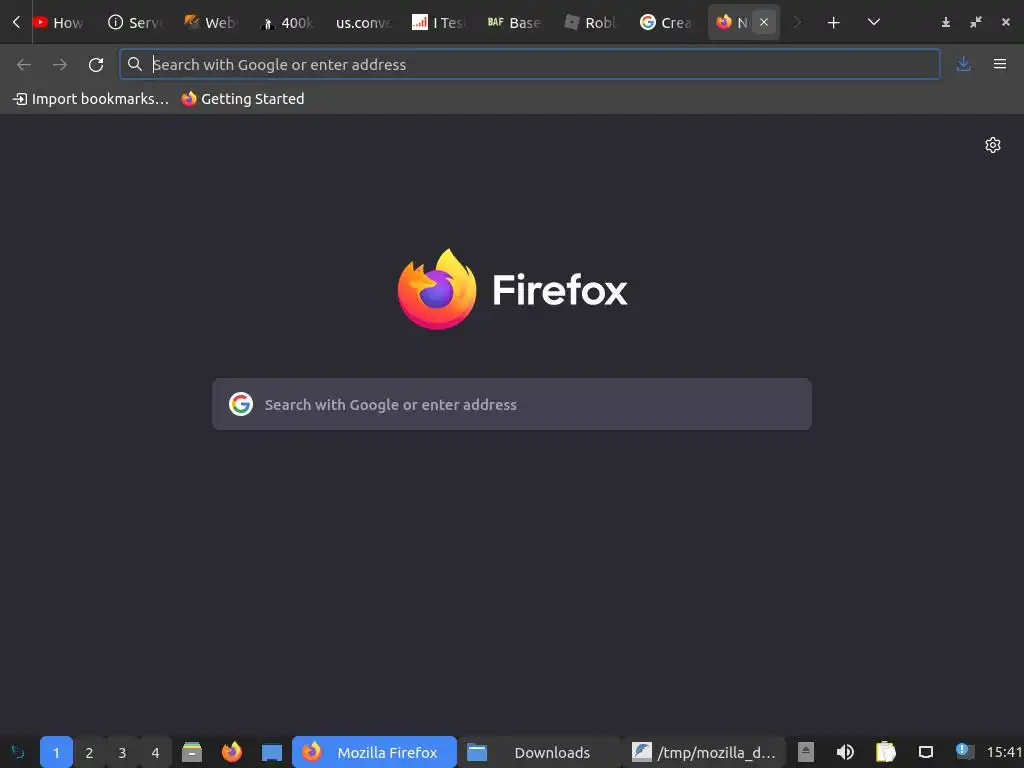
Task: Switch to workspace 1
Action: [x=56, y=752]
